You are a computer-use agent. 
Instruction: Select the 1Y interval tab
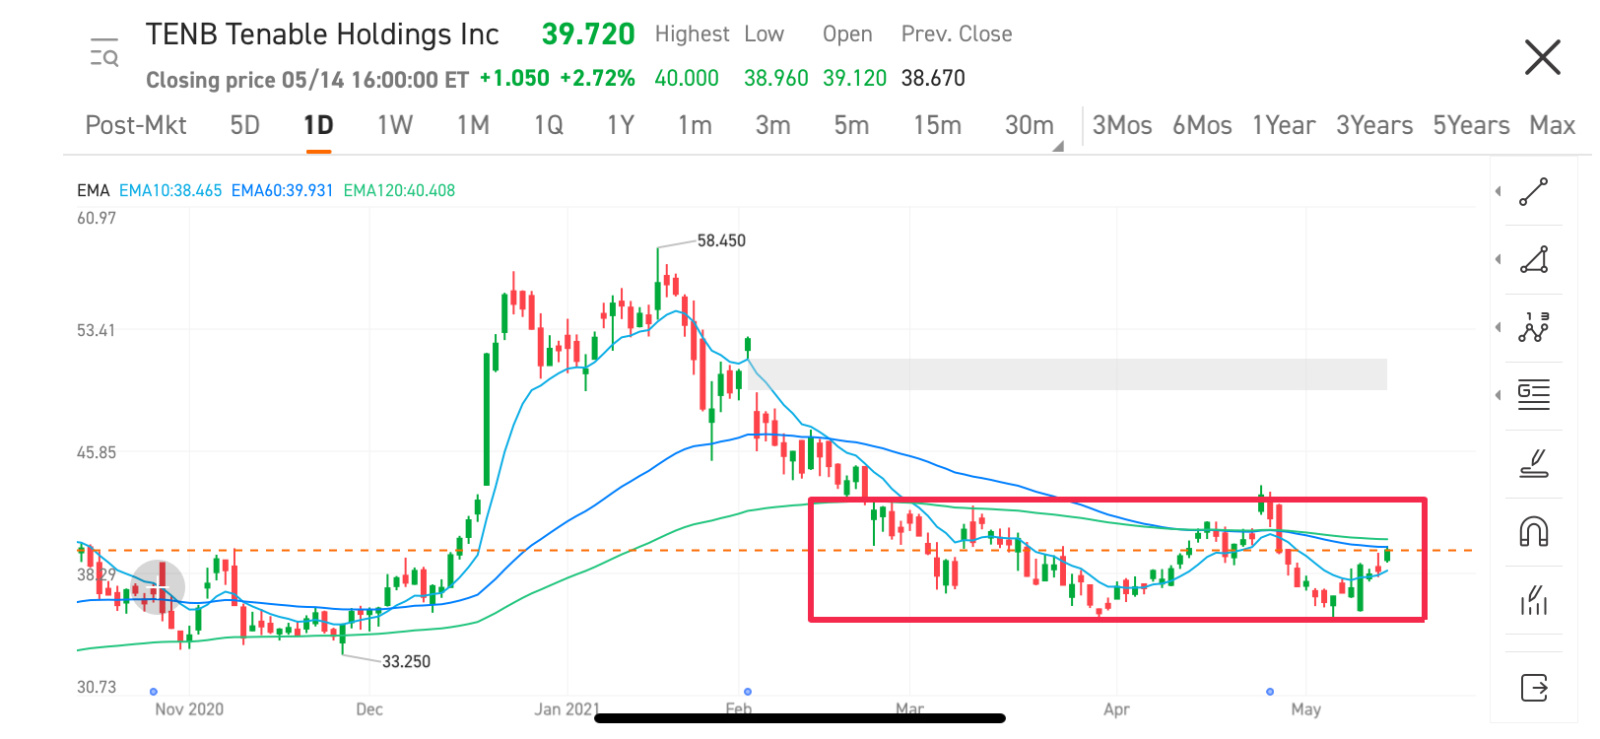tap(621, 126)
